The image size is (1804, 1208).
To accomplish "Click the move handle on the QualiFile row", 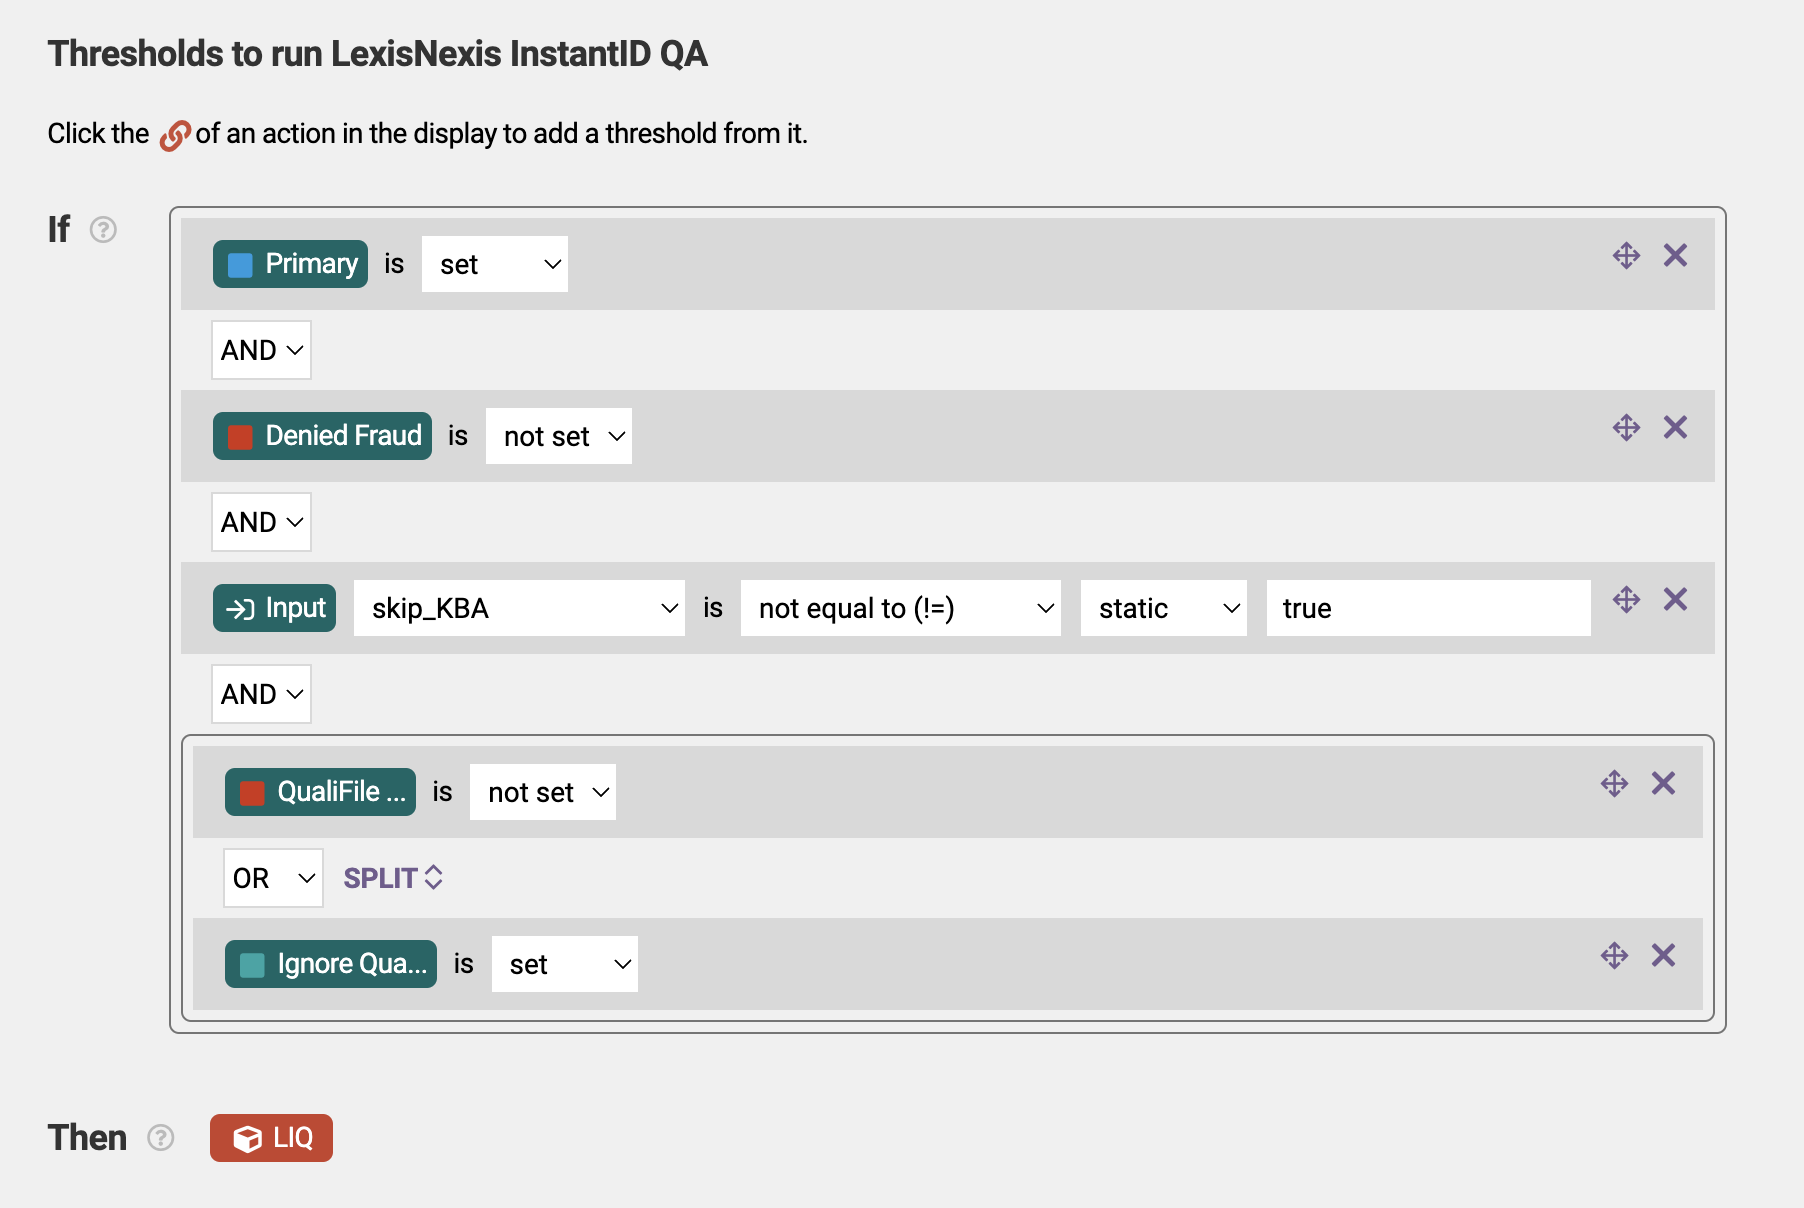I will click(1614, 784).
